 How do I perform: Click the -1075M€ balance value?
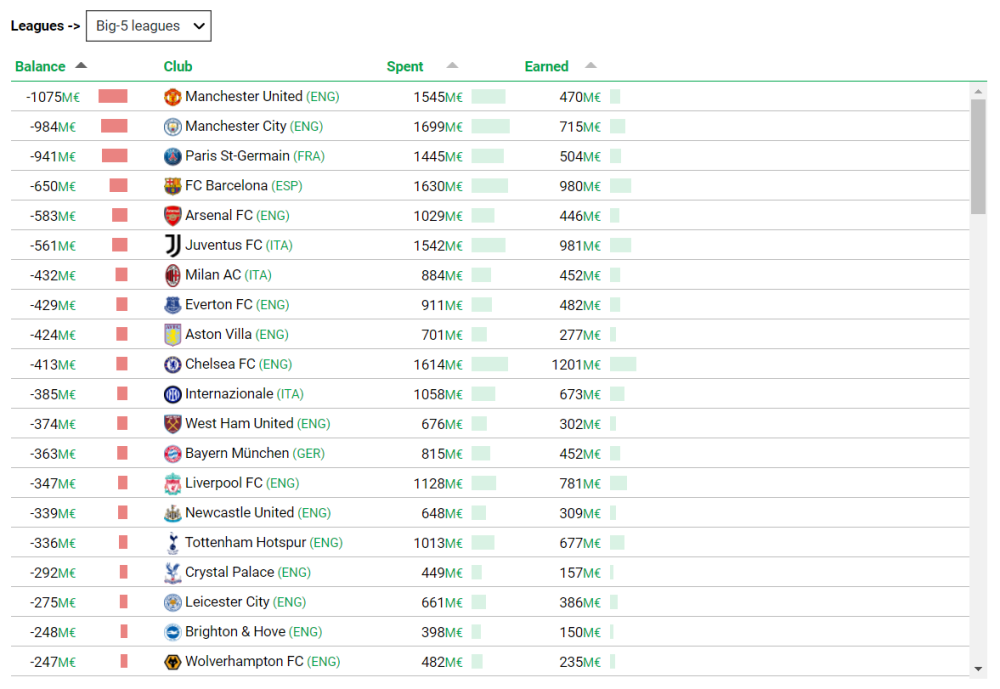tap(53, 97)
